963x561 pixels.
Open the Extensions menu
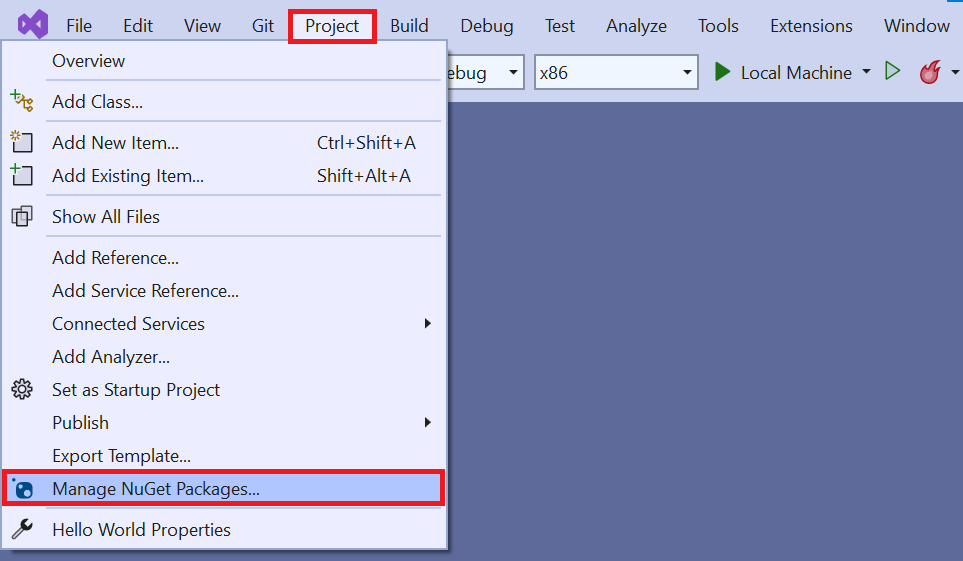(x=811, y=26)
